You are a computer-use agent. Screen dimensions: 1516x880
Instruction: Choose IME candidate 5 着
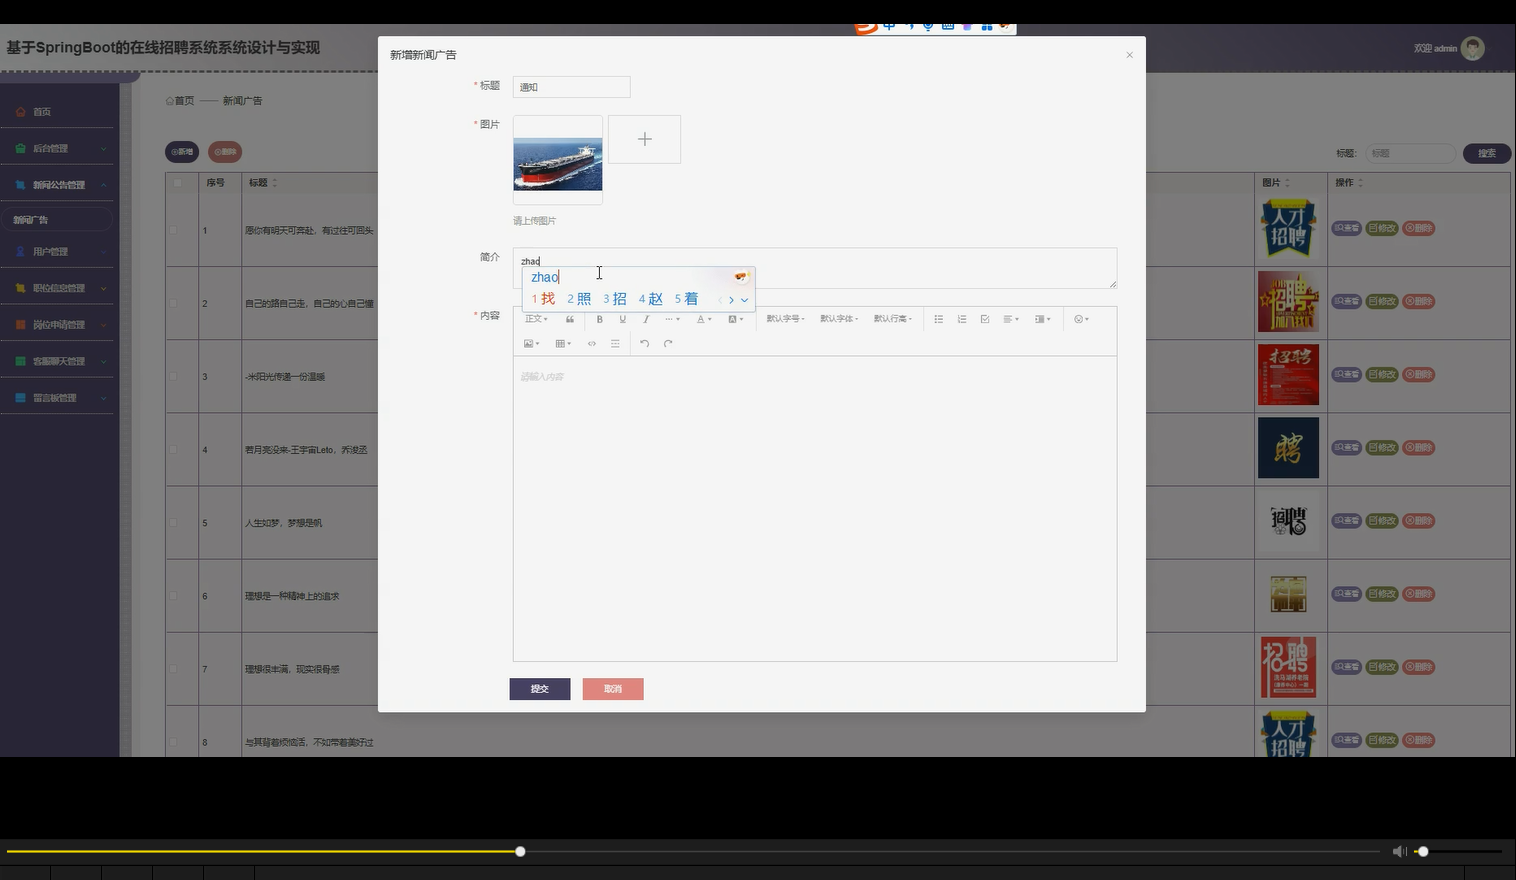(x=686, y=299)
